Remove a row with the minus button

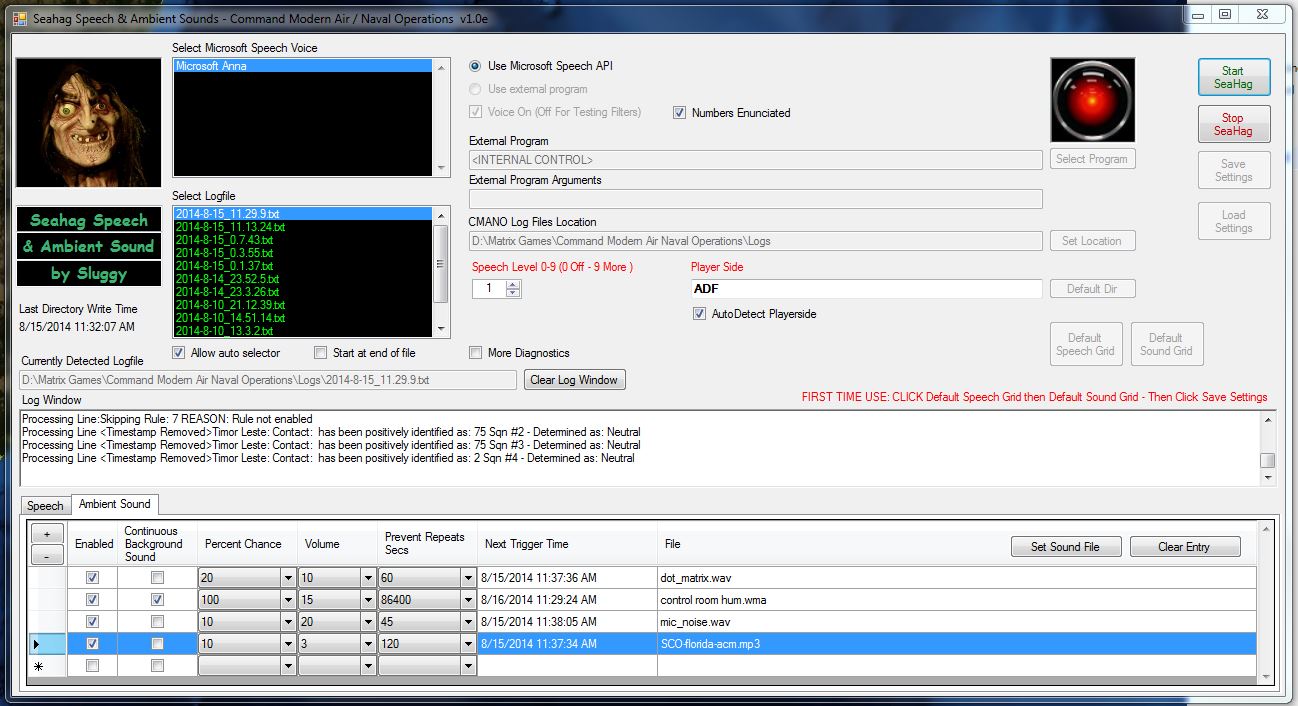(x=47, y=555)
